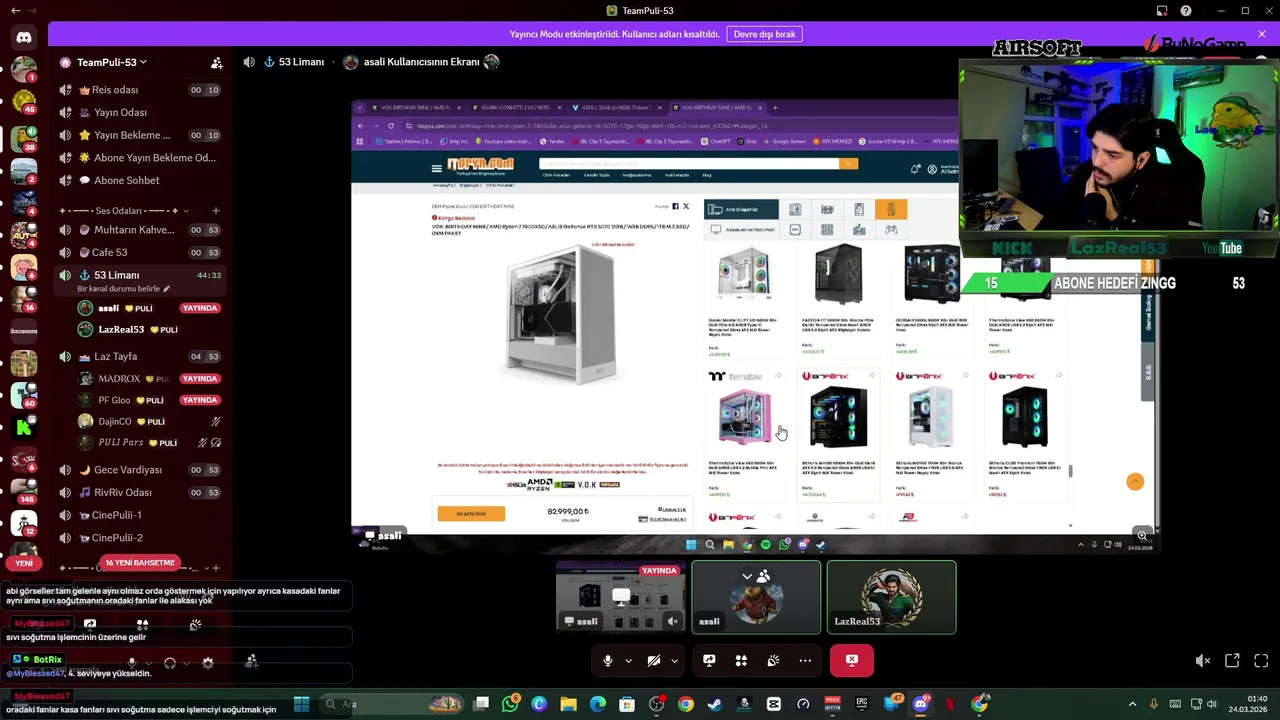Open Windows Start button on taskbar
Viewport: 1280px width, 720px height.
click(x=301, y=704)
